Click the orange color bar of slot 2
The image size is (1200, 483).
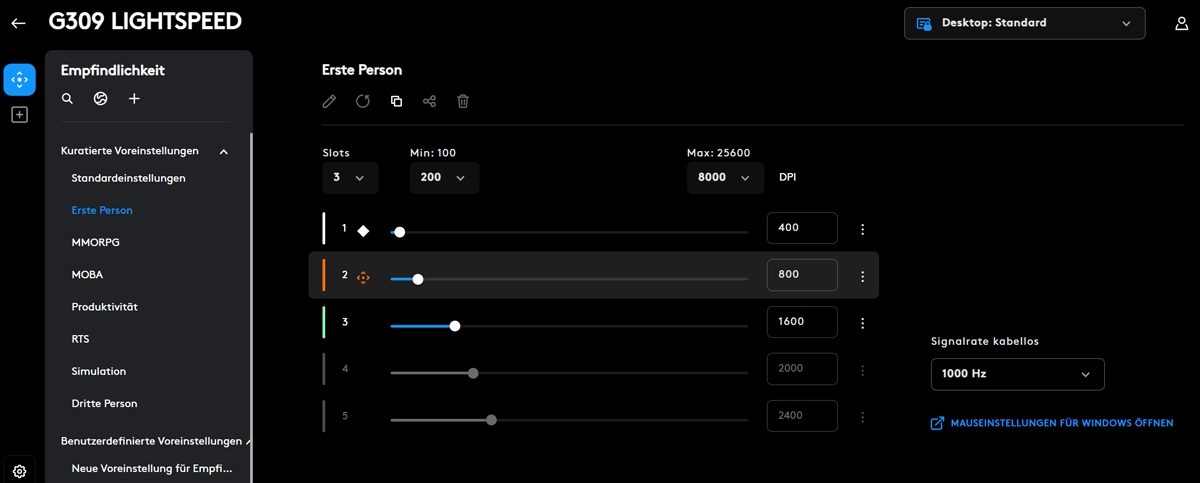324,275
